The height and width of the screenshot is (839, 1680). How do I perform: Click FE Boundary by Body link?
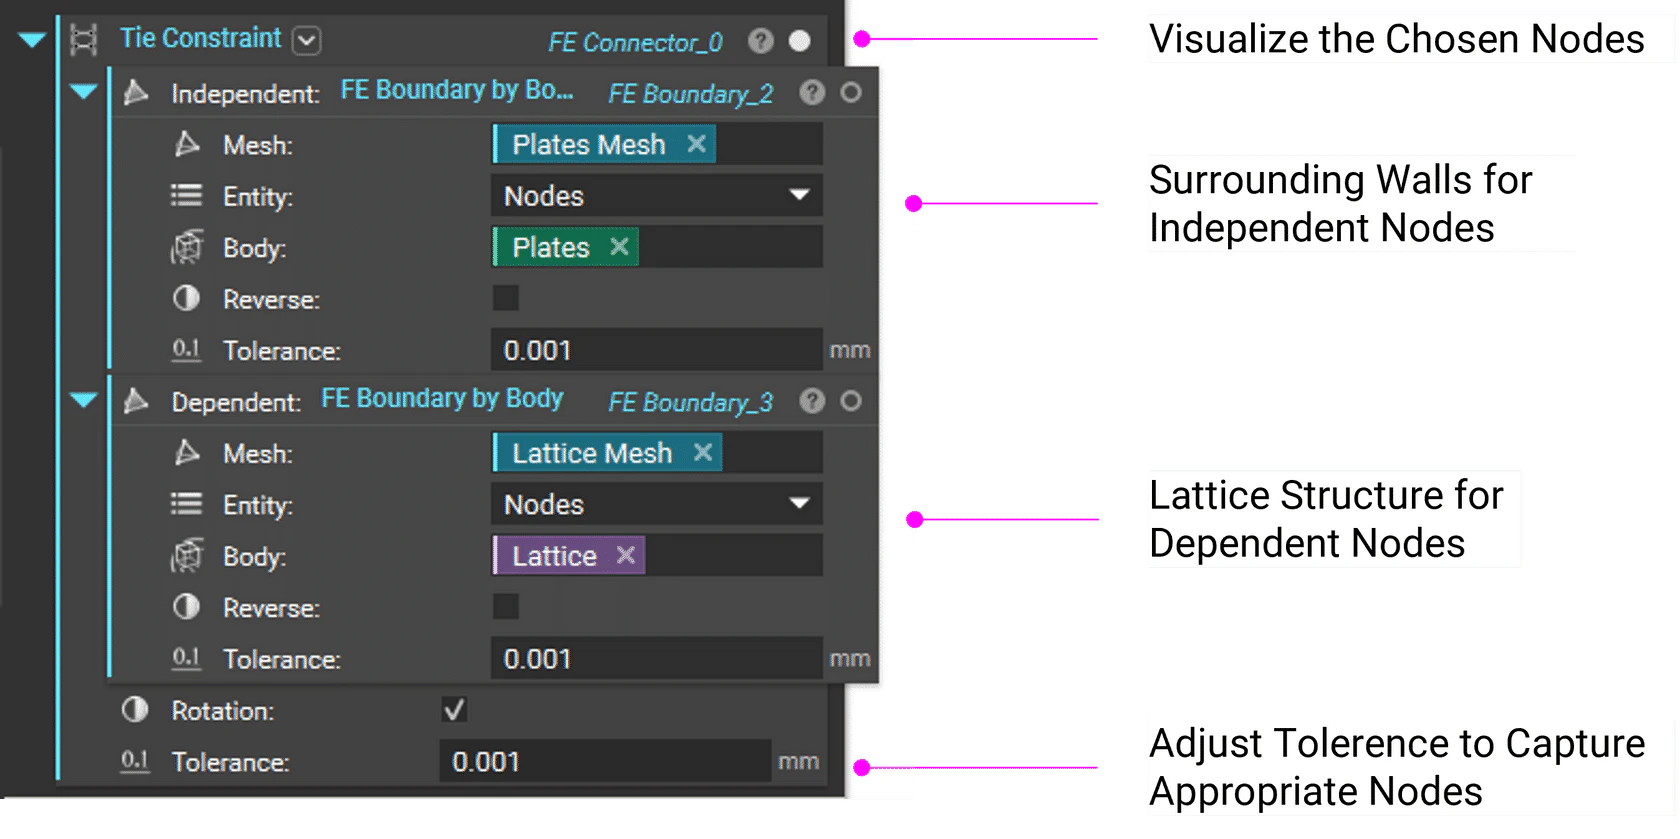(x=442, y=398)
